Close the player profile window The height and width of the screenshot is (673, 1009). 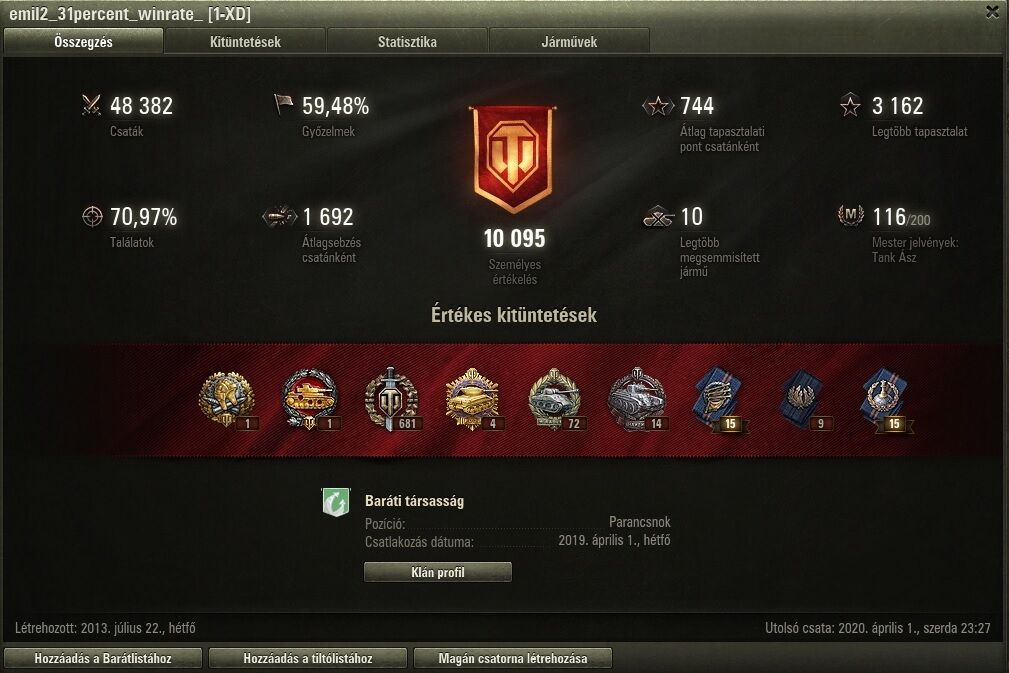pyautogui.click(x=992, y=12)
